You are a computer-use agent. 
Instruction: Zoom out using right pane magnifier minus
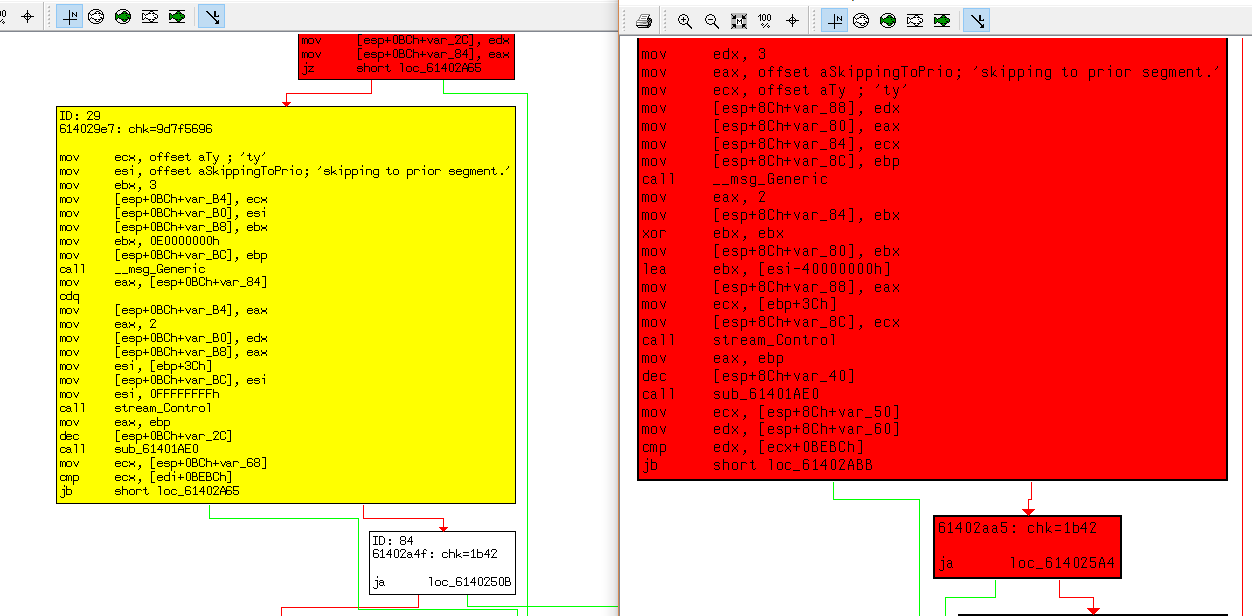click(712, 20)
